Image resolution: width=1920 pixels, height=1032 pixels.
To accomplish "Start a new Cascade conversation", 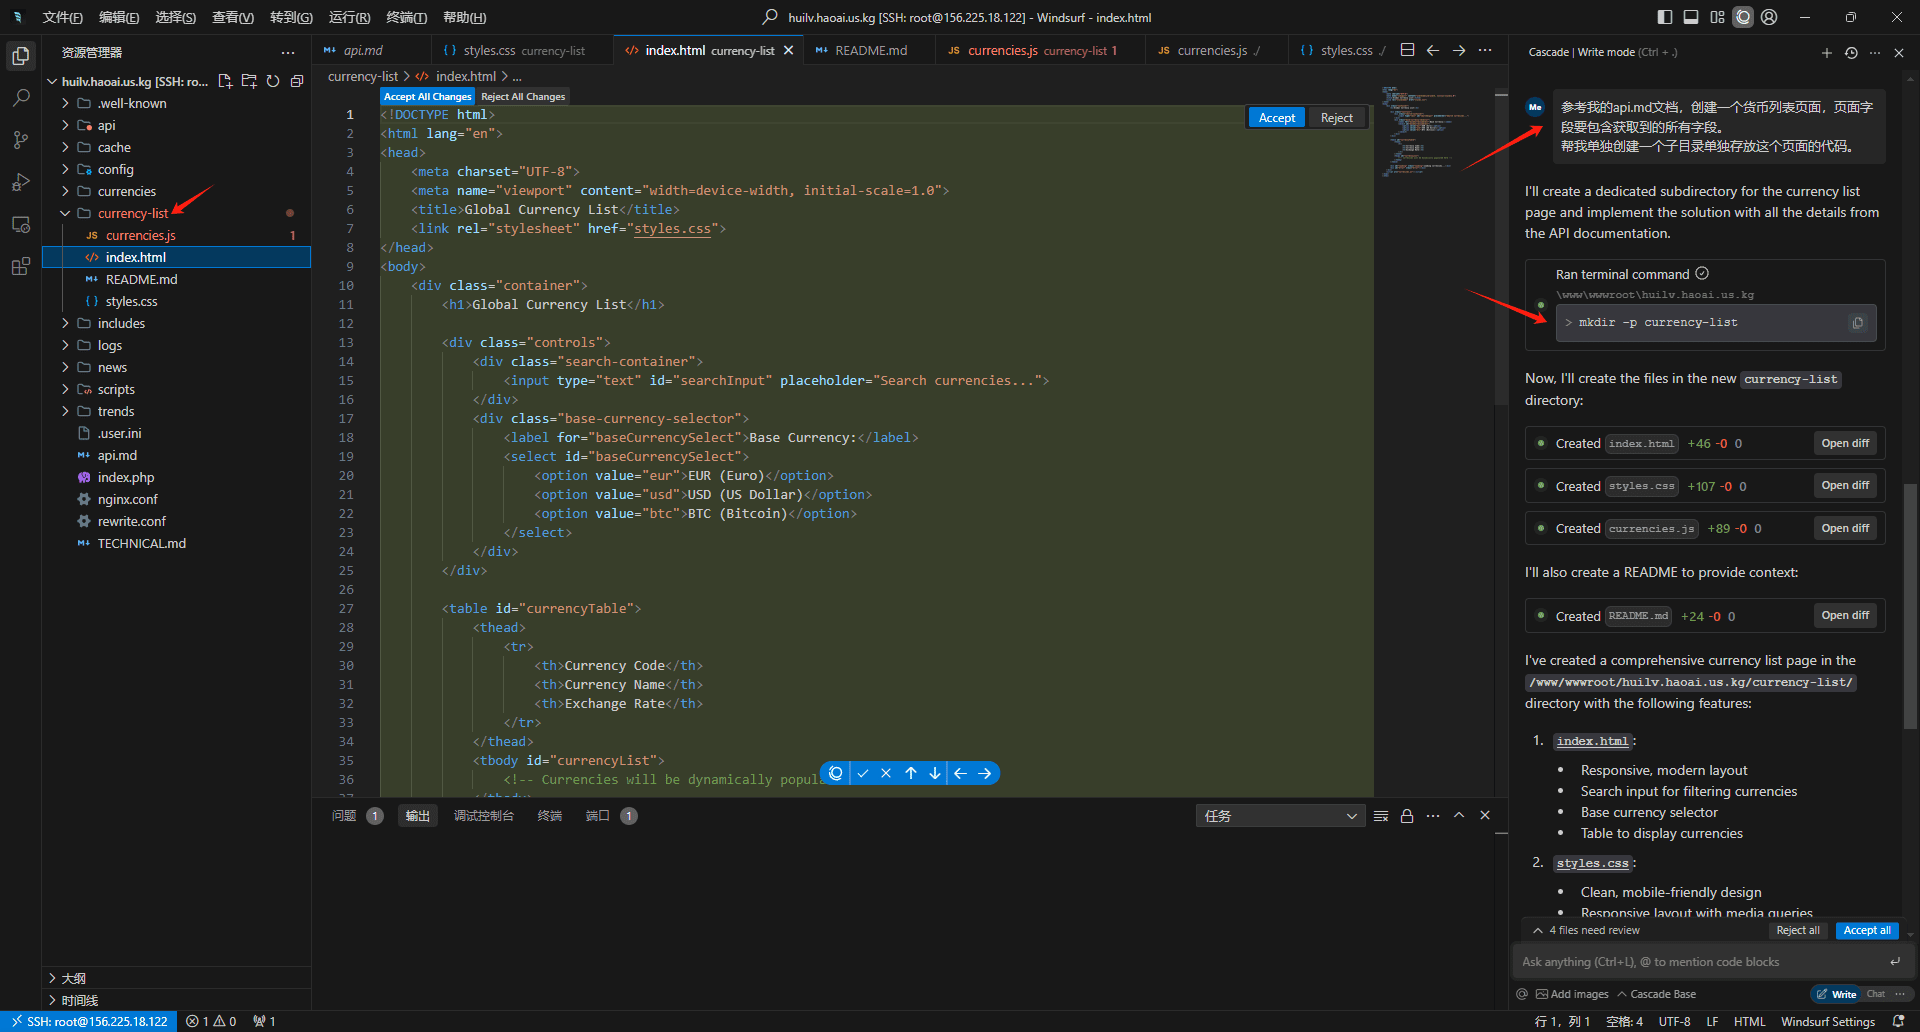I will pos(1827,52).
